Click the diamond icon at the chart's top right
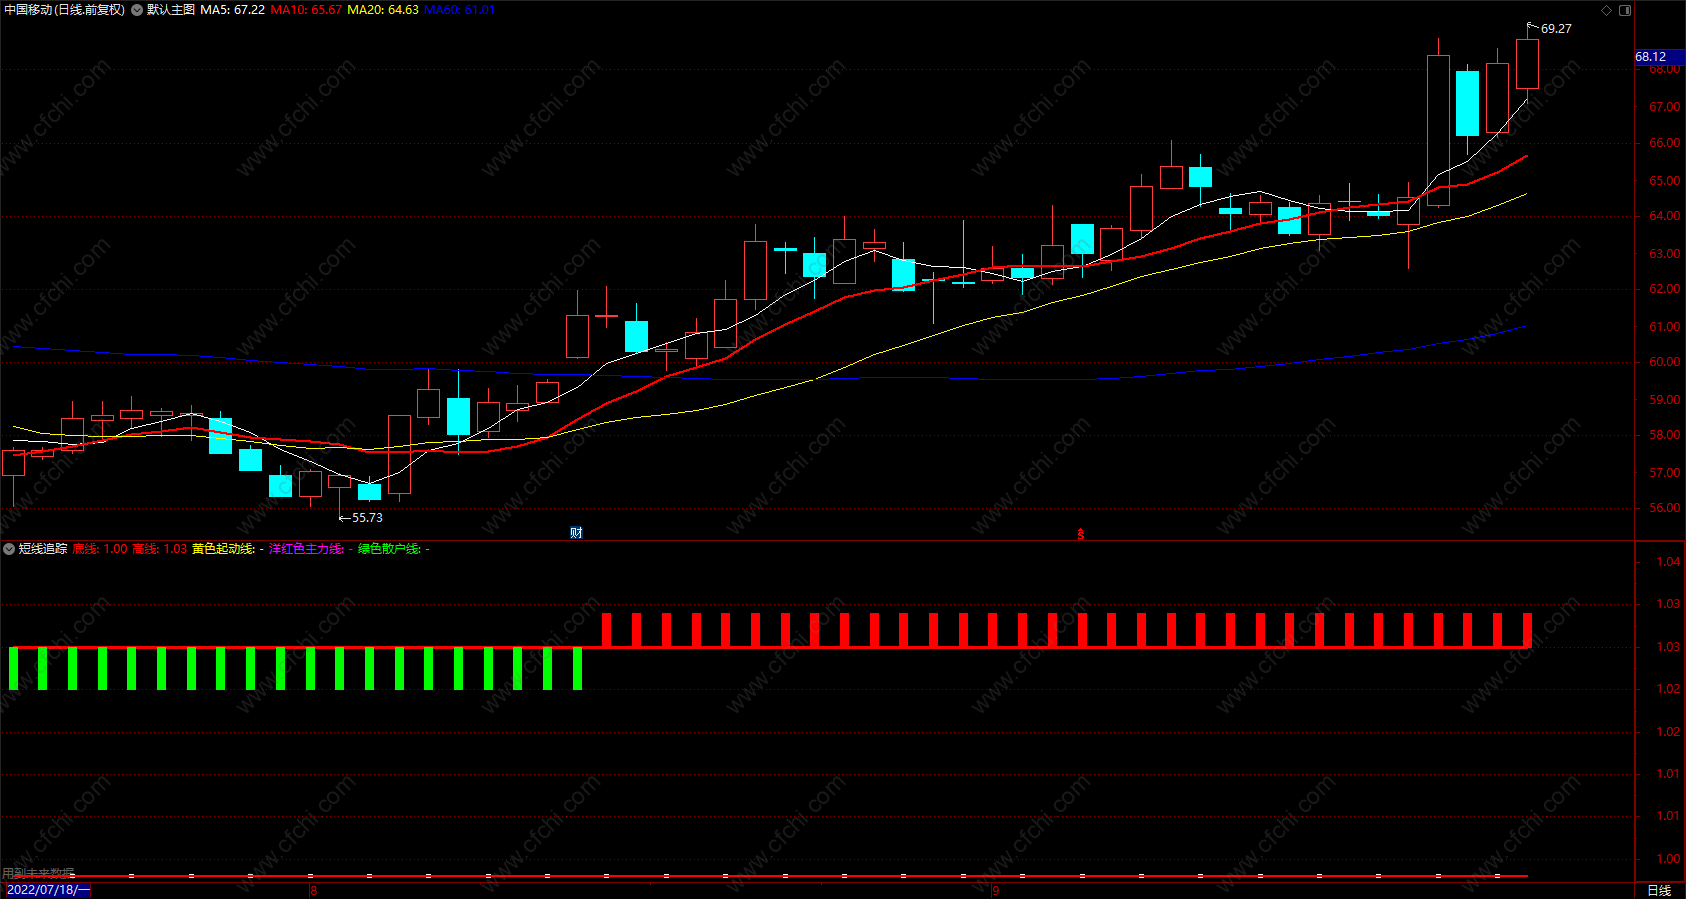The width and height of the screenshot is (1686, 899). [1607, 10]
